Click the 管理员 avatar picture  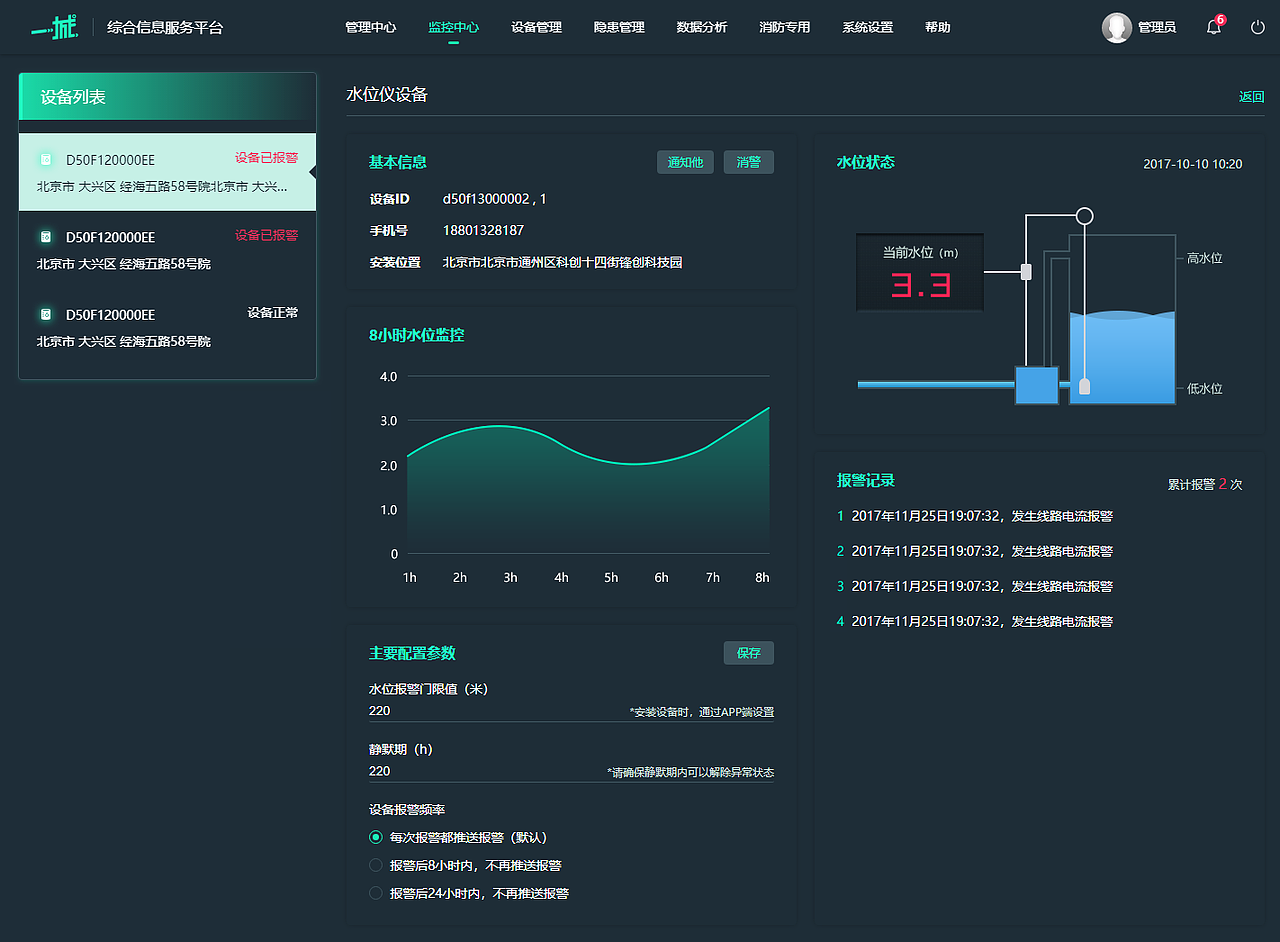coord(1117,27)
